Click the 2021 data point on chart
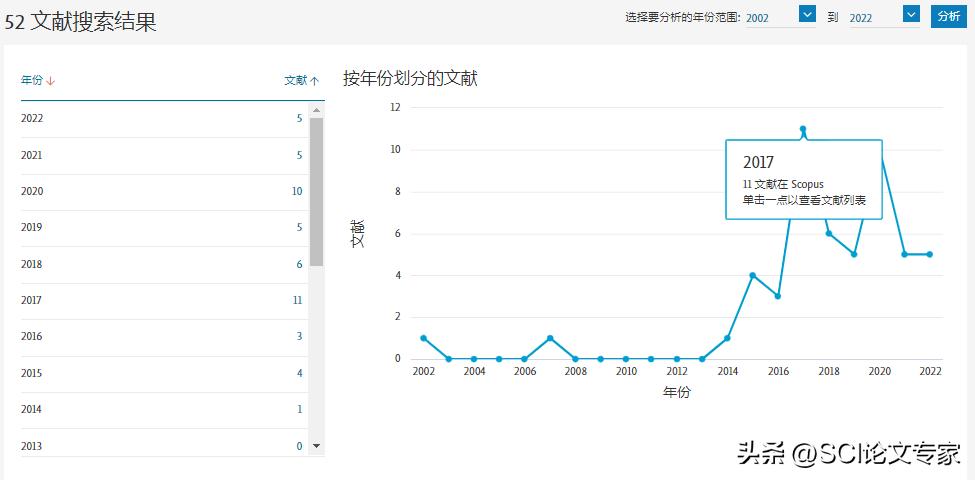 tap(905, 254)
